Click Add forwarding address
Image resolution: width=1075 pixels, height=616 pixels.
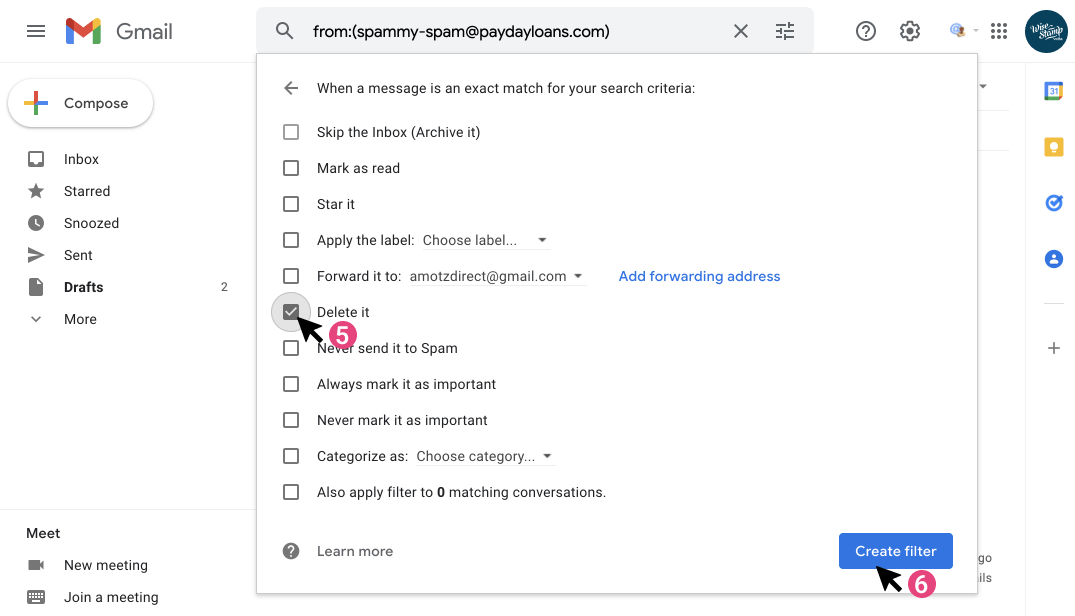pyautogui.click(x=698, y=276)
